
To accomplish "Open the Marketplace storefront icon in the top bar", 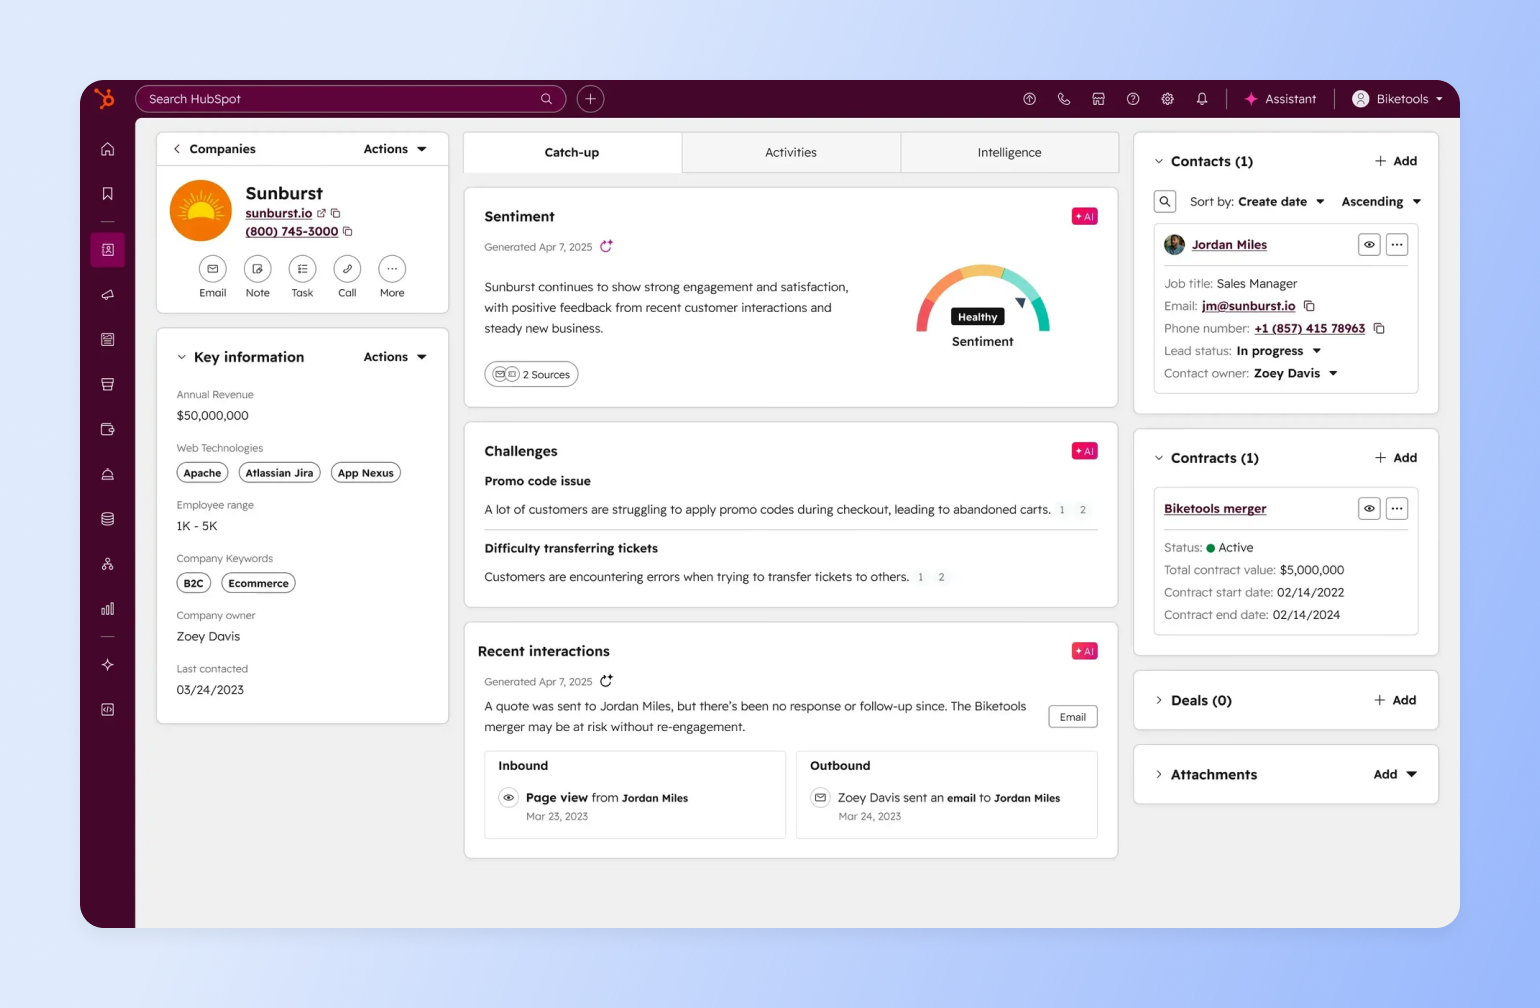I will pos(1098,99).
